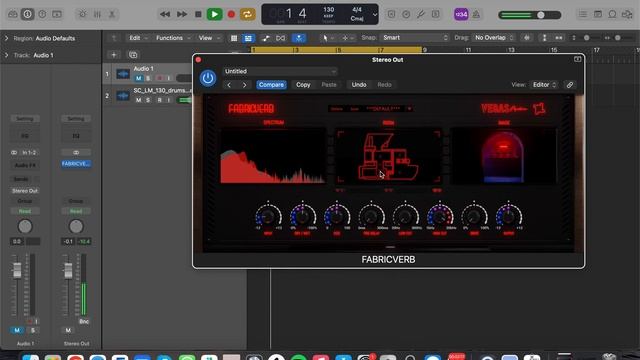The image size is (640, 360).
Task: Open the View menu in tracks area
Action: tap(209, 38)
